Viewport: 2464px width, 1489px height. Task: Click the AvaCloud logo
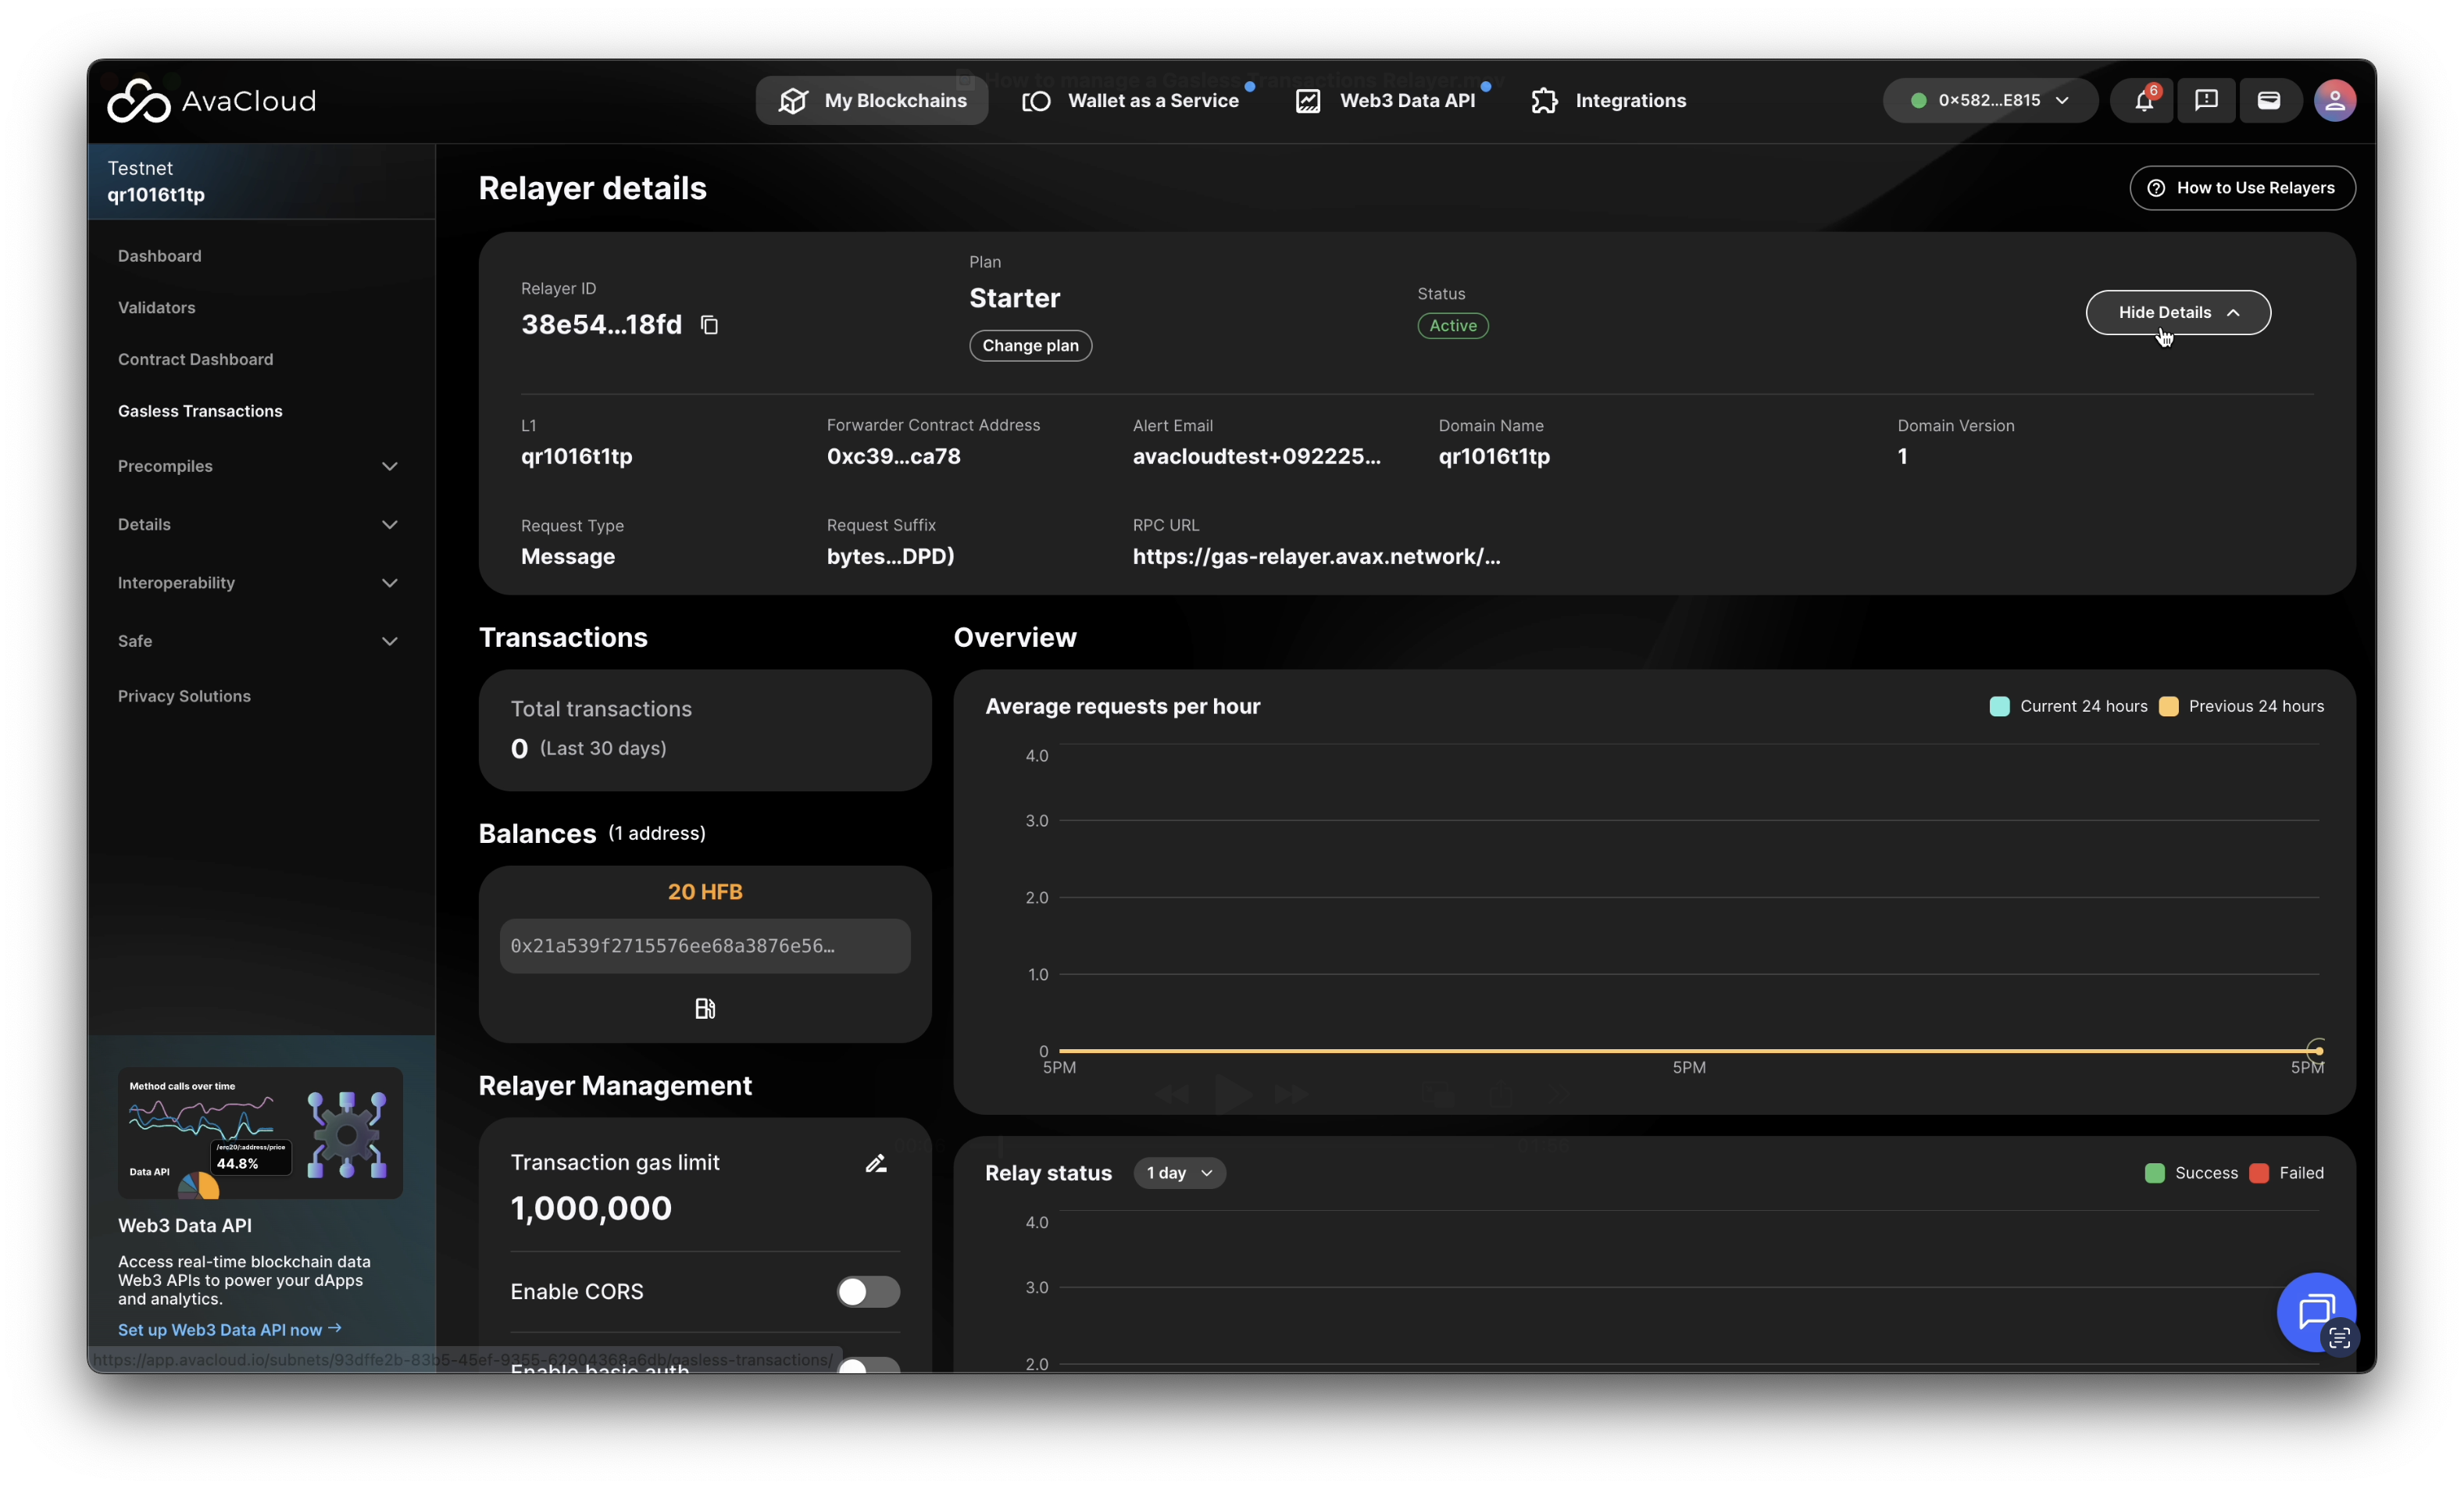pyautogui.click(x=212, y=101)
